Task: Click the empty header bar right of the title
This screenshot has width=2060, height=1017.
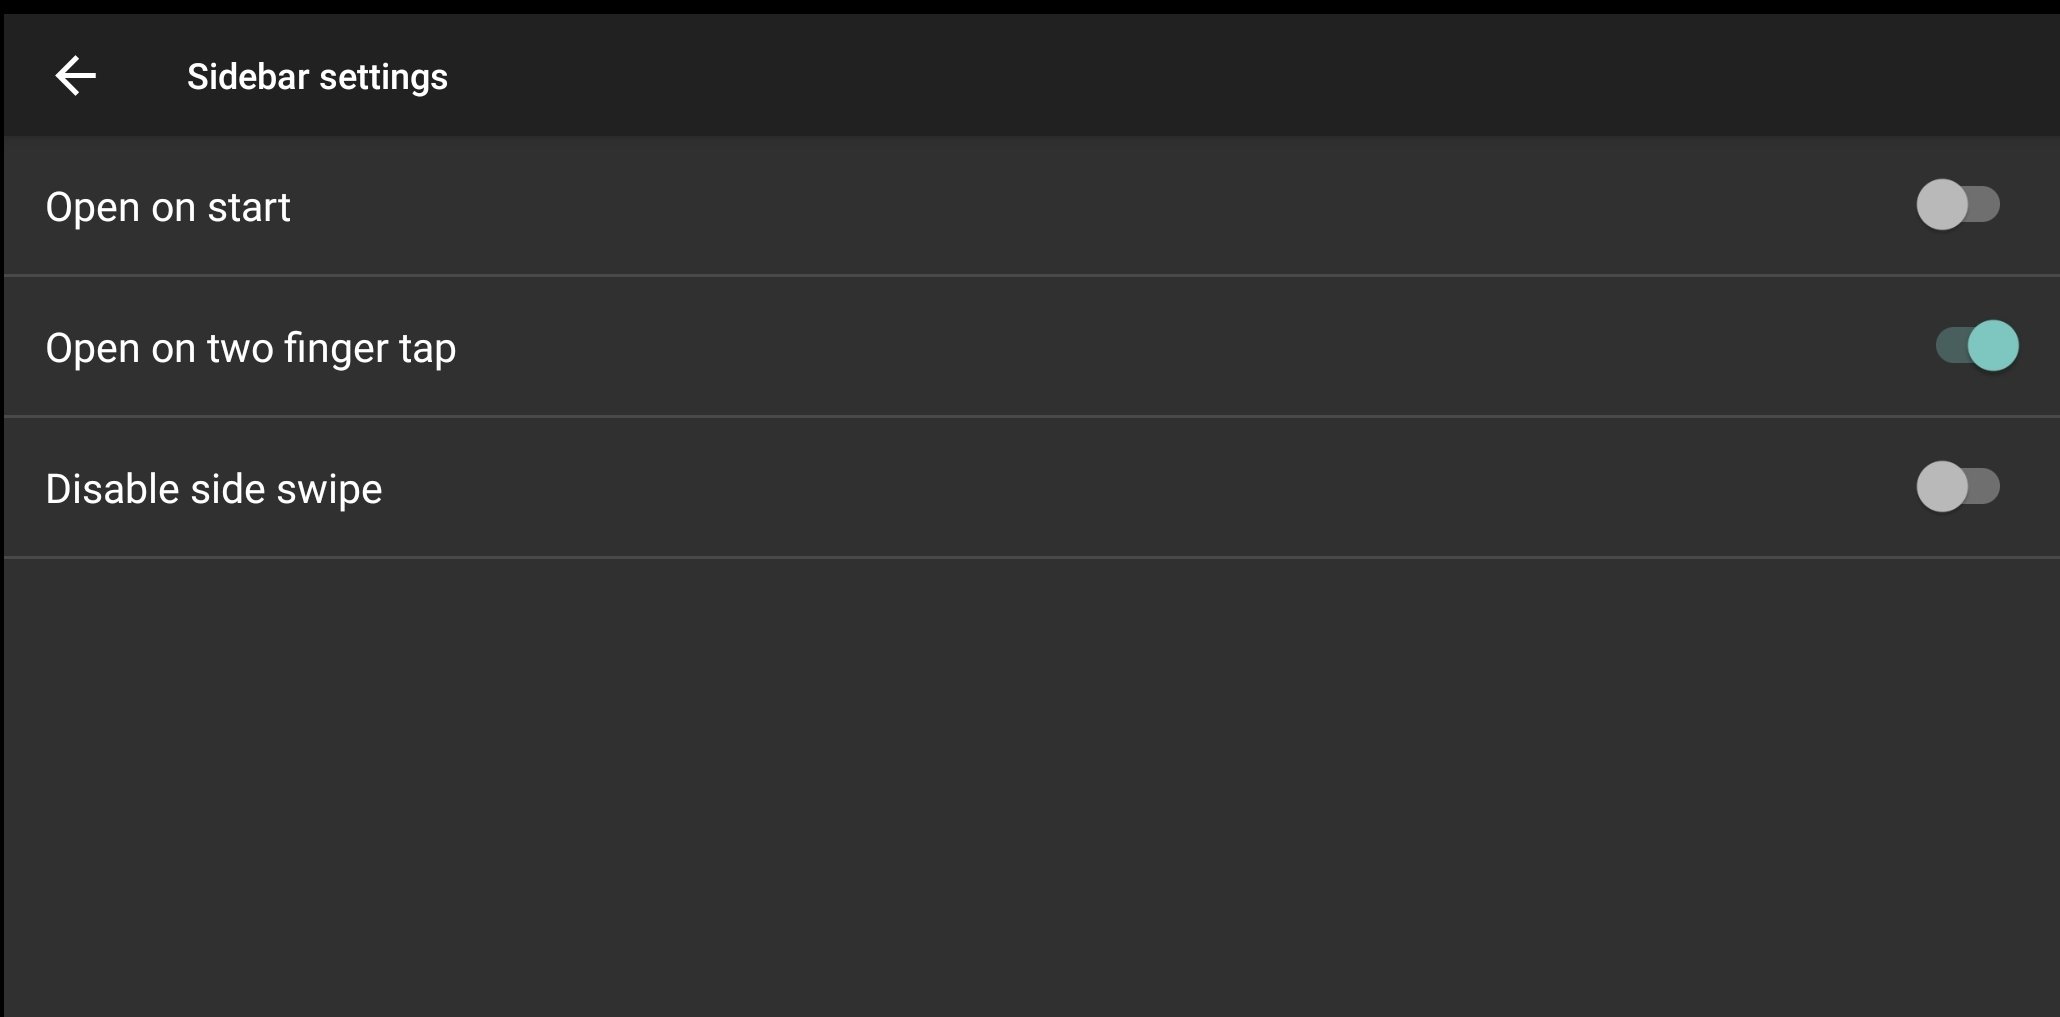Action: (1250, 76)
